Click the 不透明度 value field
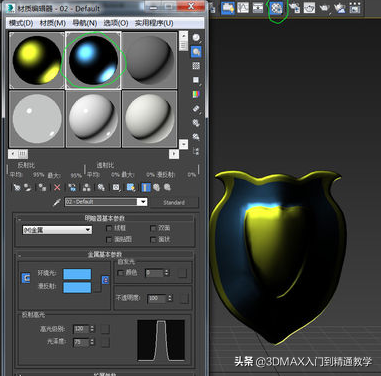The height and width of the screenshot is (376, 381). click(x=157, y=298)
